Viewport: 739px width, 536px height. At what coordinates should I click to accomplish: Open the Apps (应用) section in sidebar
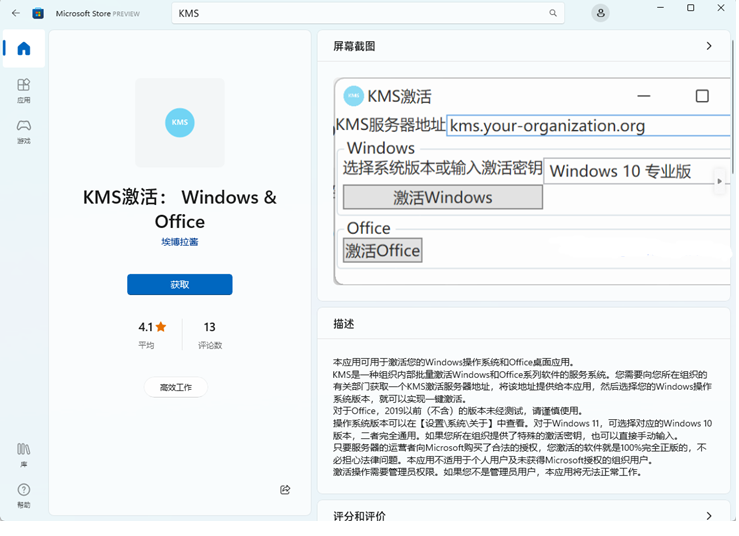click(x=24, y=91)
